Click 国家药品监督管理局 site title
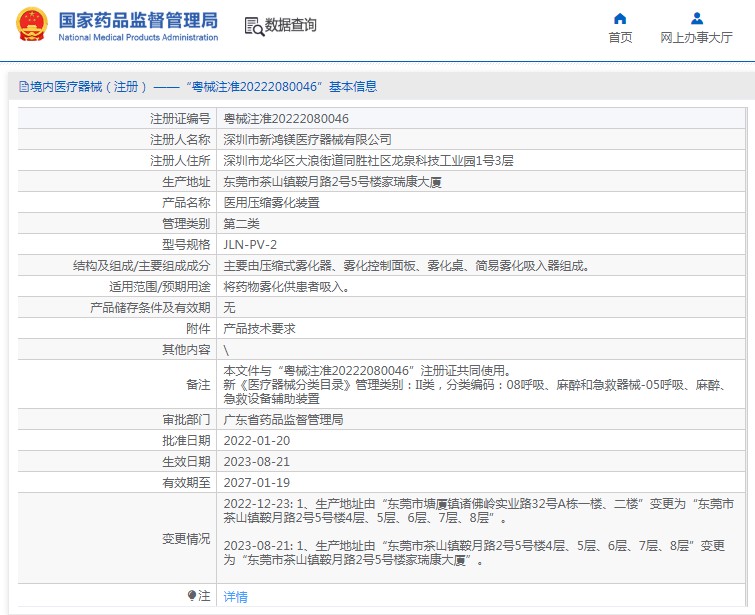This screenshot has height=615, width=755. [x=137, y=20]
